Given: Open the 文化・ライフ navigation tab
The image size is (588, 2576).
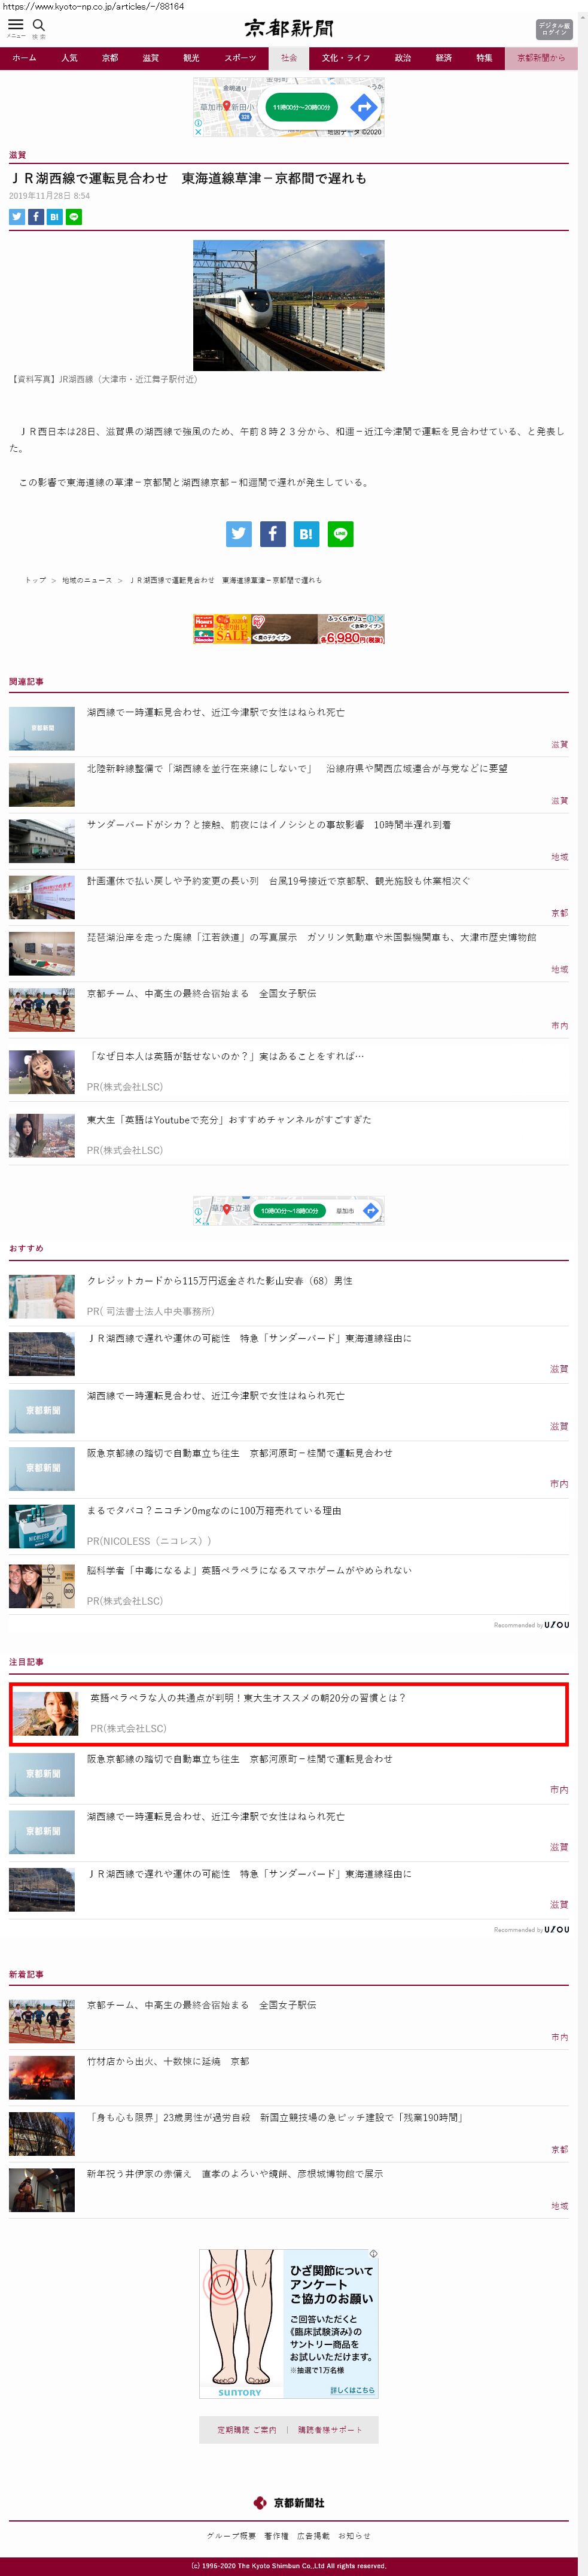Looking at the screenshot, I should click(x=345, y=58).
